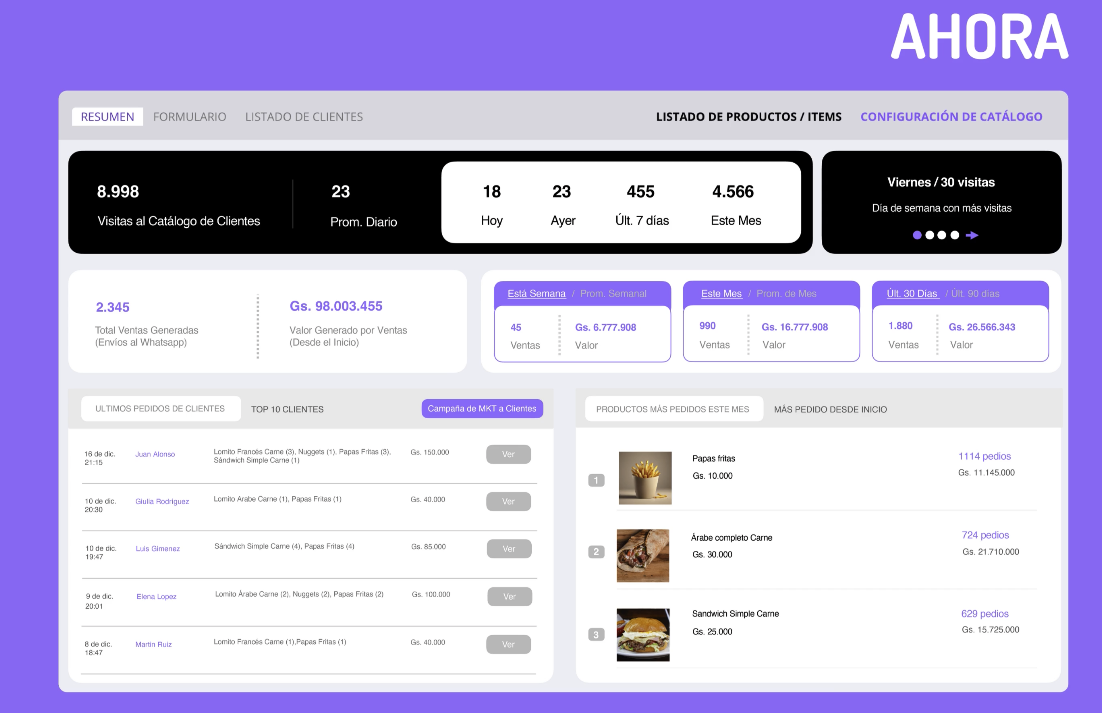Screen dimensions: 1102x713
Task: Toggle to Prom. Semanal view
Action: tap(613, 294)
